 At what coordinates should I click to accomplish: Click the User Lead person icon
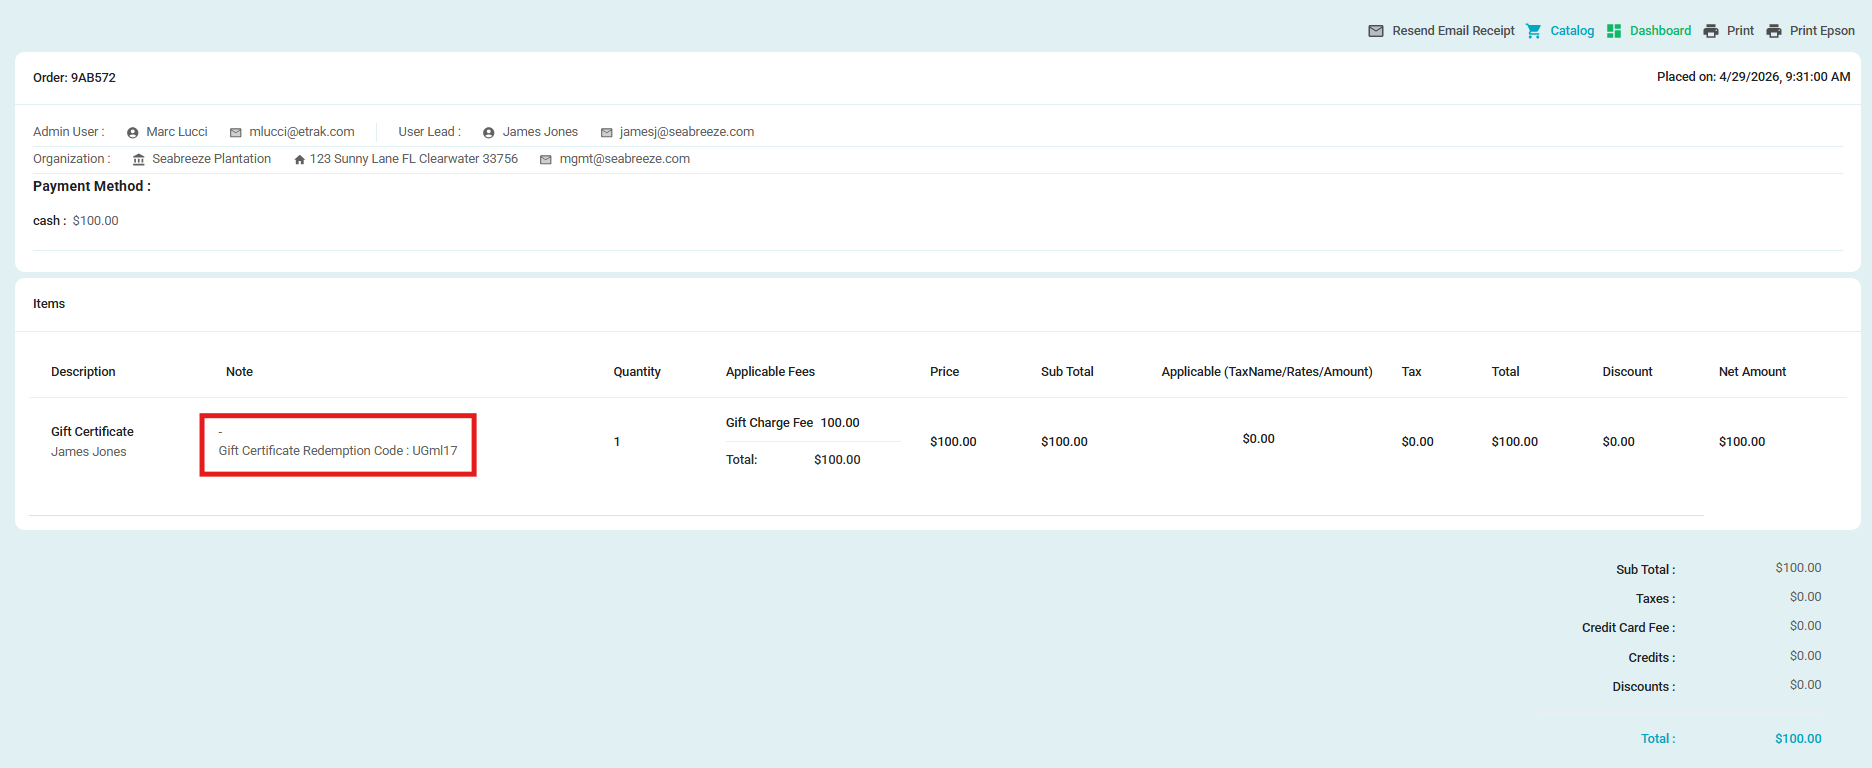(x=489, y=132)
